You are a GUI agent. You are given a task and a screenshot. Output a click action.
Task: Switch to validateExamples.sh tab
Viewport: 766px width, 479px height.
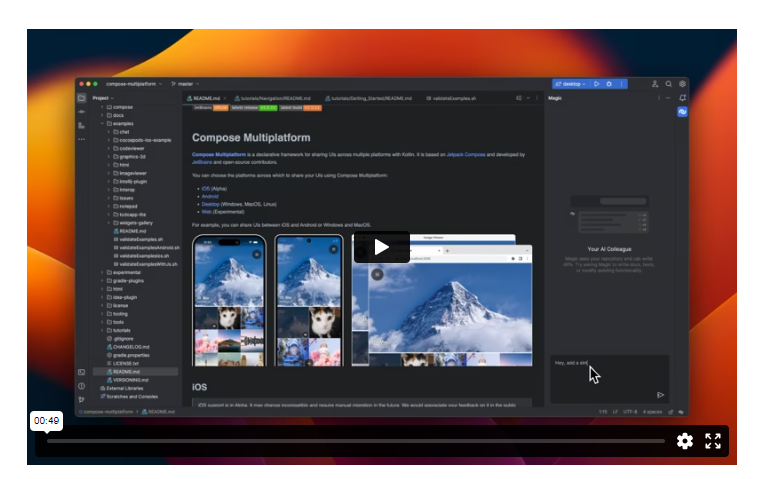click(451, 98)
